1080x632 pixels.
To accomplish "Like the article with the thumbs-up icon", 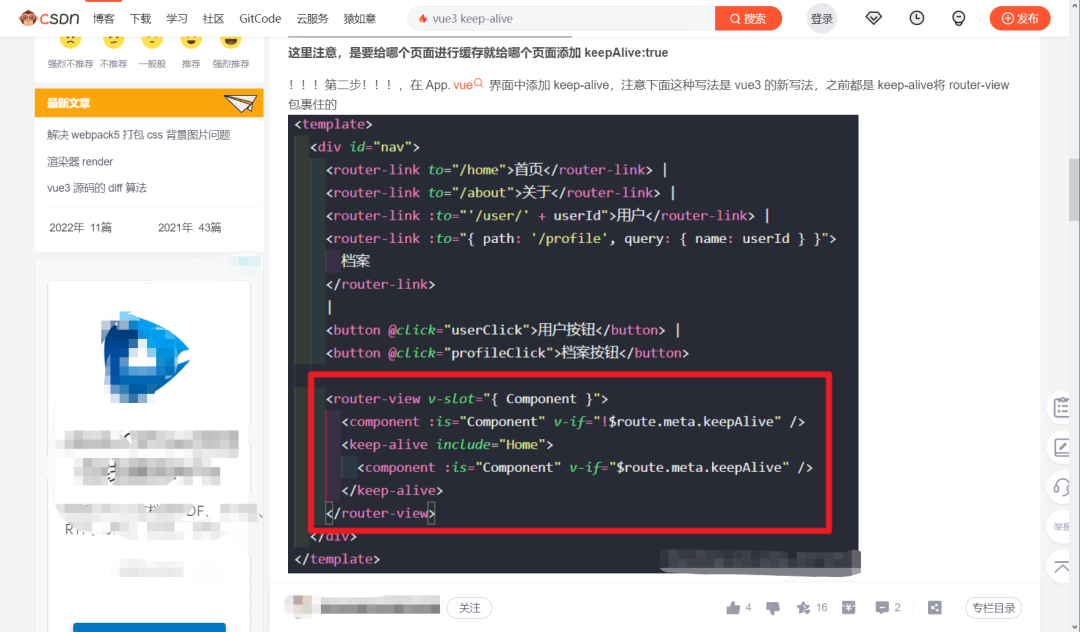I will pyautogui.click(x=733, y=607).
